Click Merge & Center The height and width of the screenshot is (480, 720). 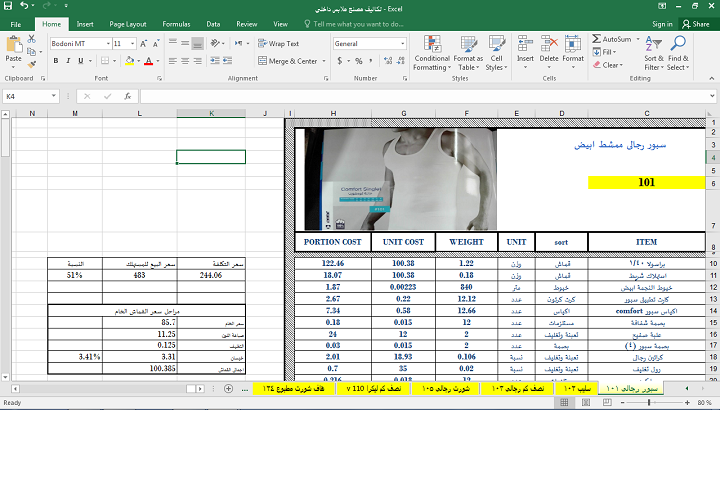coord(288,61)
